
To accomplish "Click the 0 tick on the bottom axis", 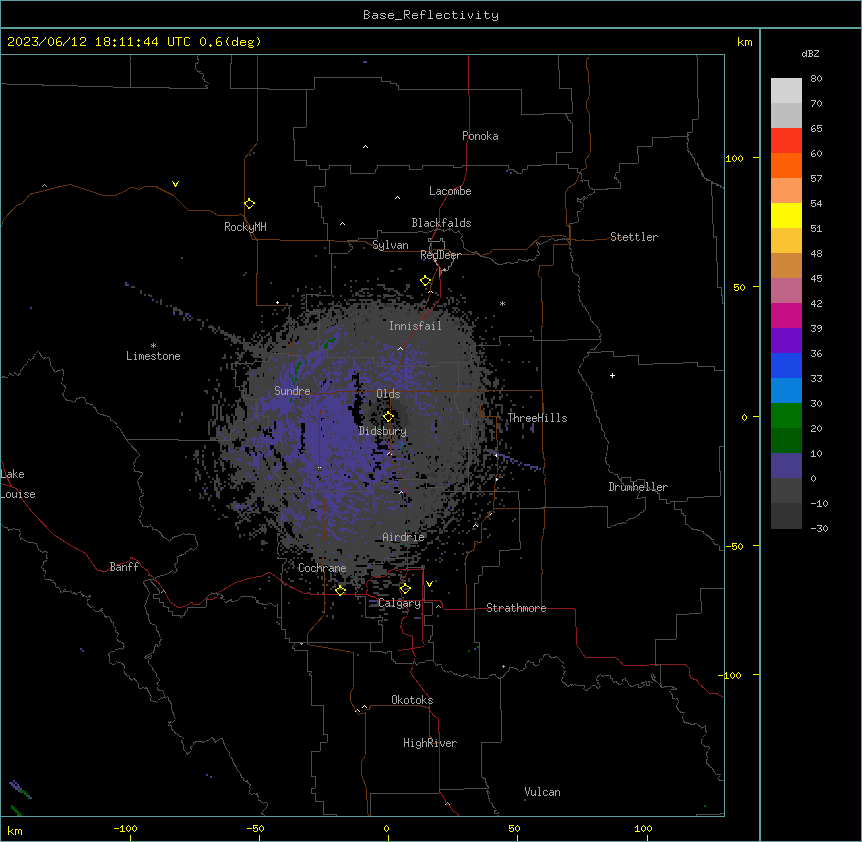I will [386, 828].
